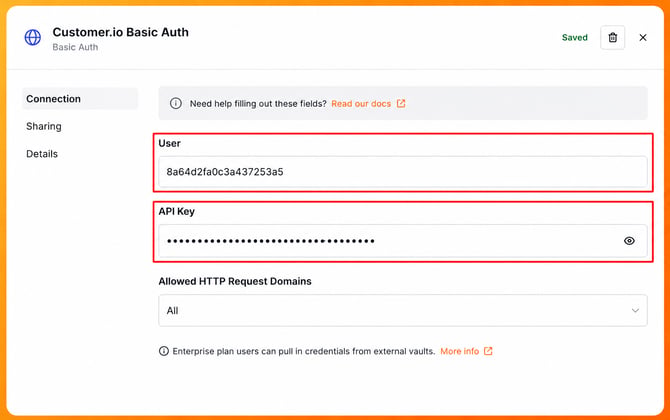Switch to the Details tab
Screen dimensions: 670x420
click(x=42, y=154)
